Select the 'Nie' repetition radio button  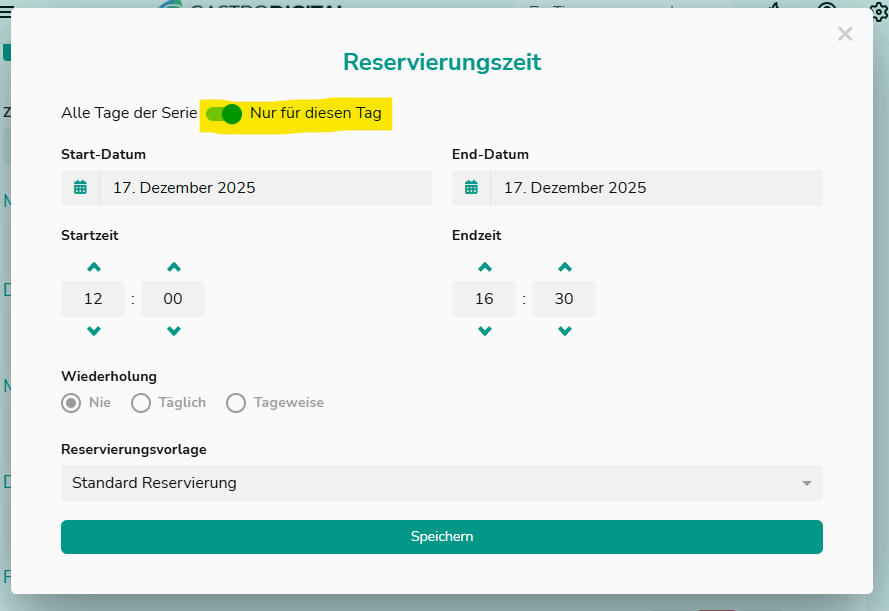click(71, 403)
